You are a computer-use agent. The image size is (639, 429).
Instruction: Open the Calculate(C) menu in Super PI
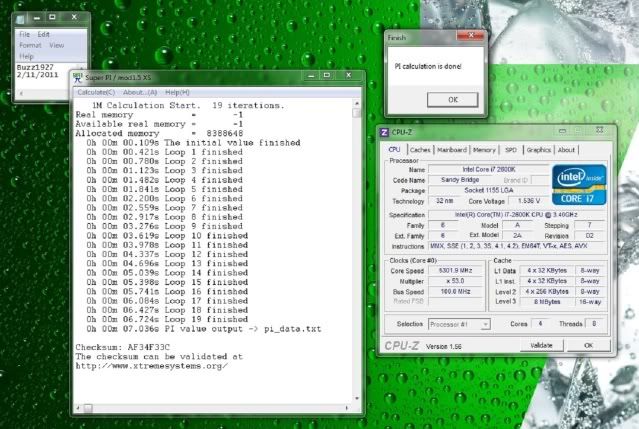[x=96, y=92]
